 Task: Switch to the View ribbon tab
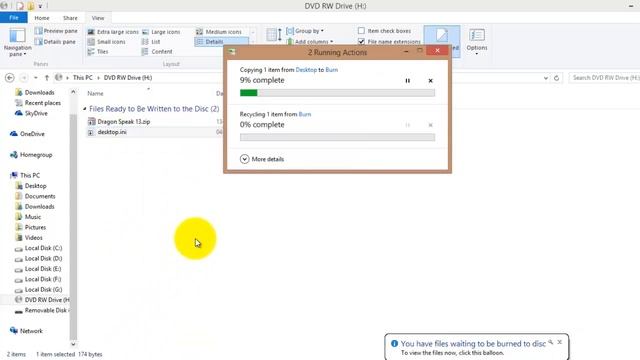pos(98,18)
